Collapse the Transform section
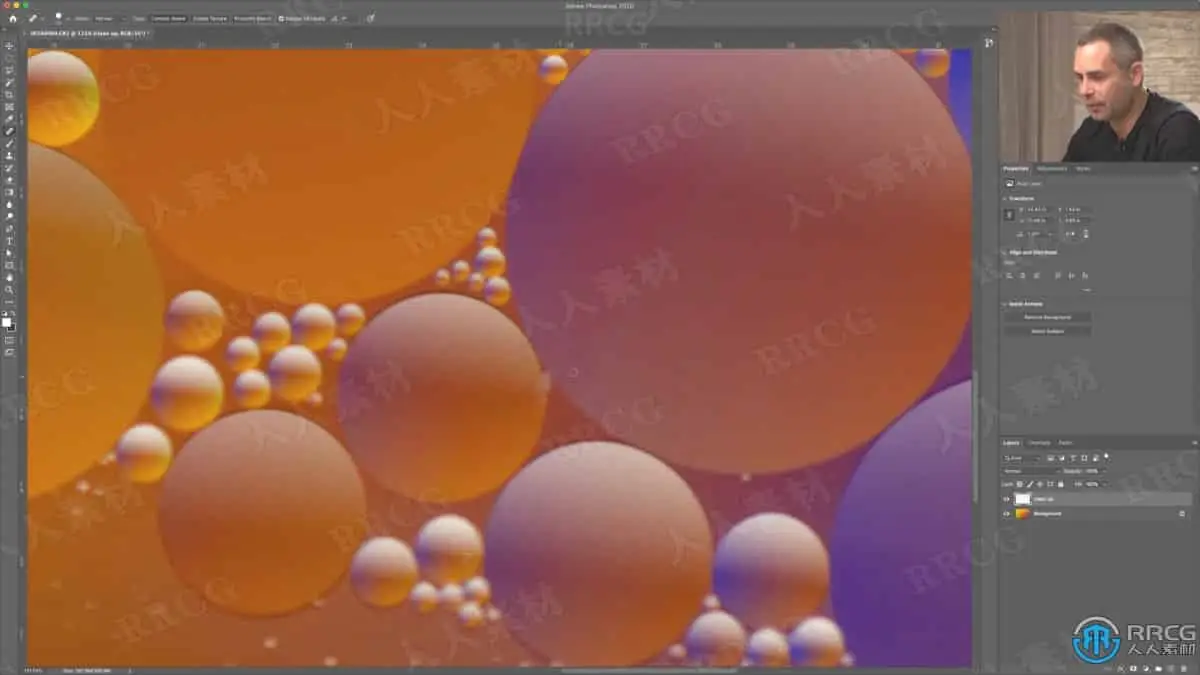This screenshot has width=1200, height=675. click(1005, 199)
